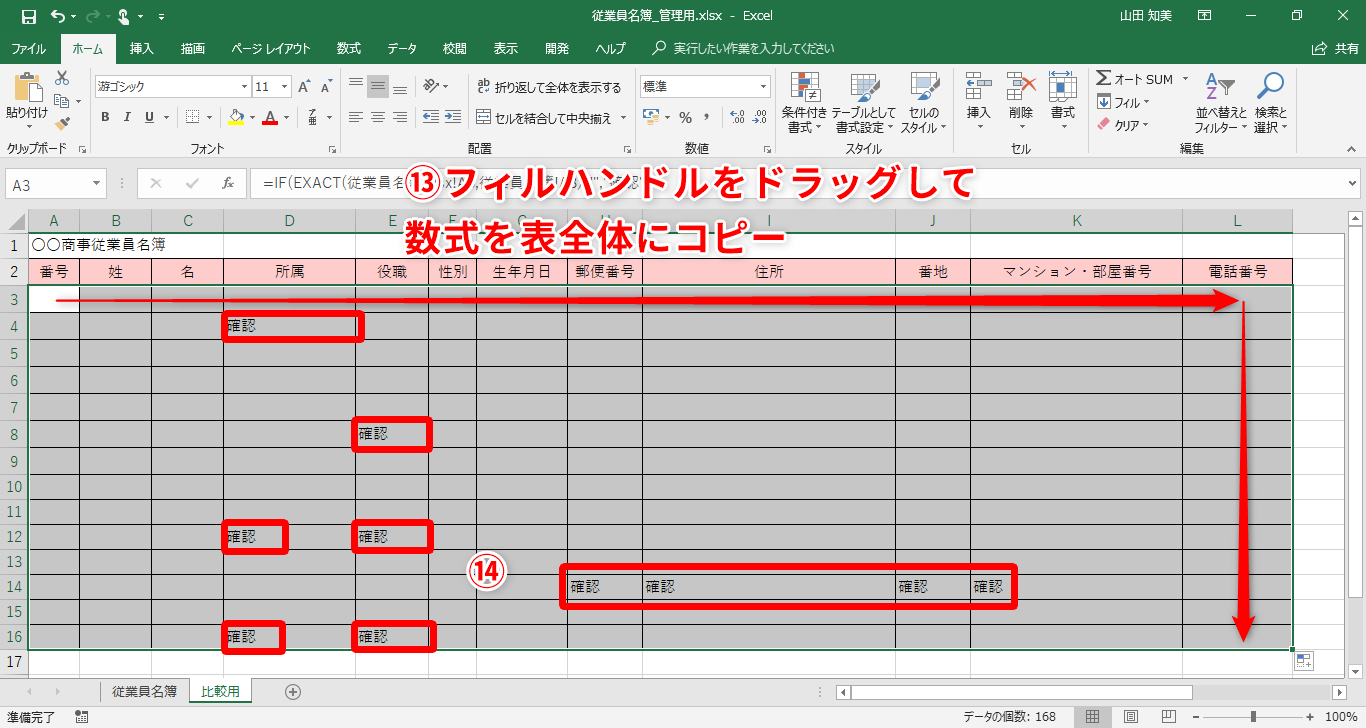Open the 游ゴシック font name dropdown
The width and height of the screenshot is (1366, 728).
click(244, 87)
